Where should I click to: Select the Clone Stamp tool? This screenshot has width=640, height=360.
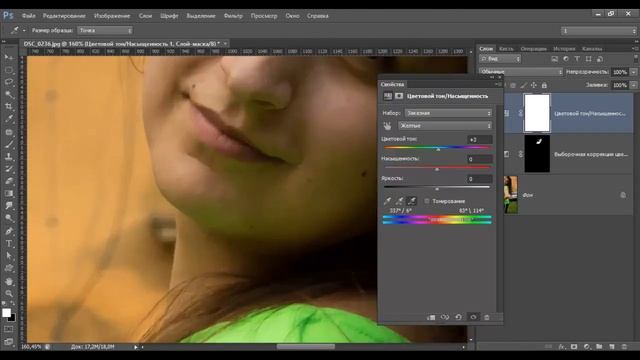9,156
